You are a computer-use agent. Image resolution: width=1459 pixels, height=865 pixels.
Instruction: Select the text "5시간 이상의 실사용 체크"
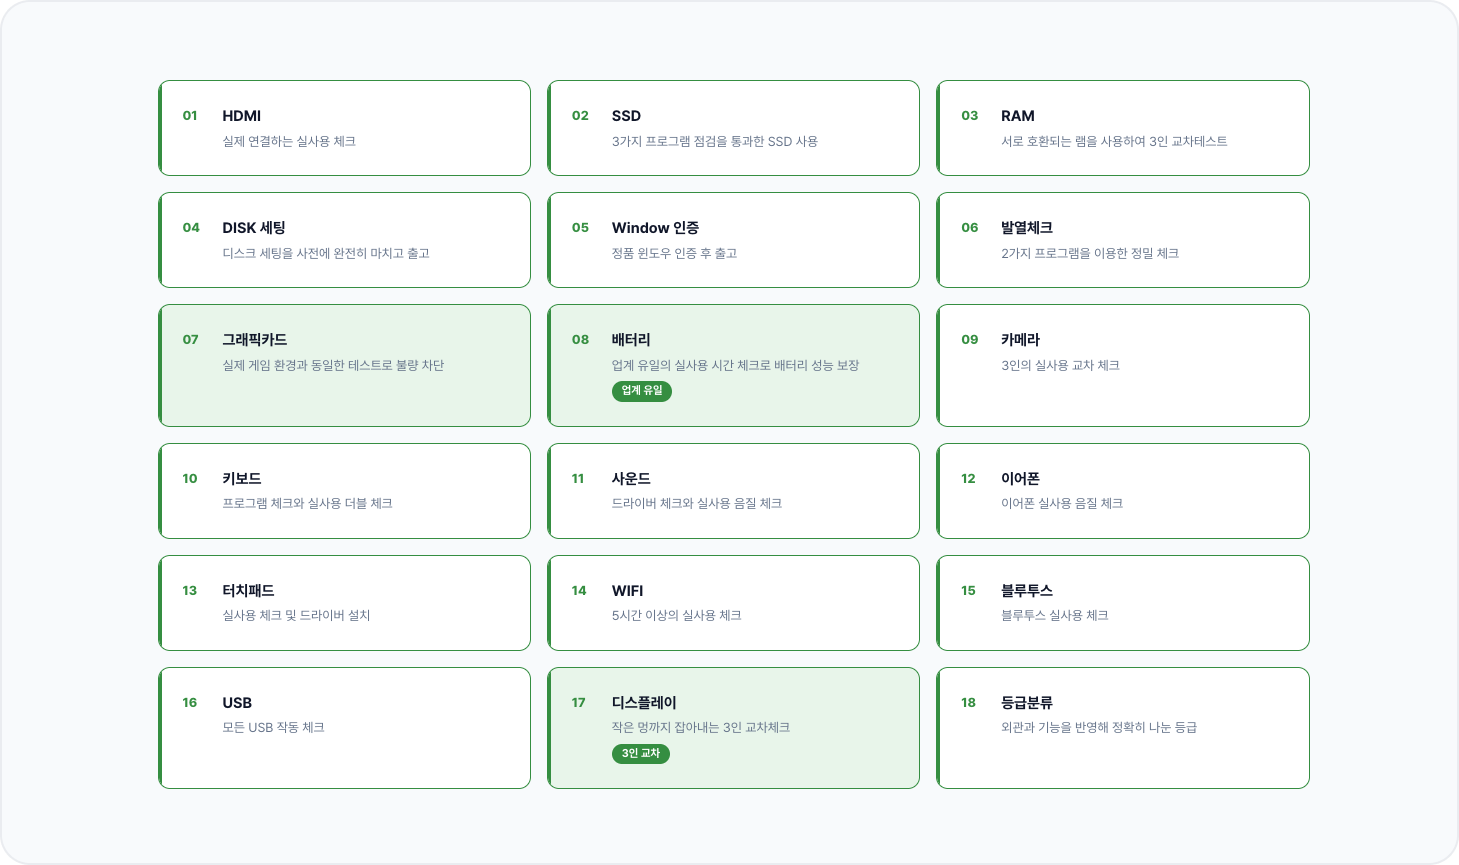coord(677,616)
